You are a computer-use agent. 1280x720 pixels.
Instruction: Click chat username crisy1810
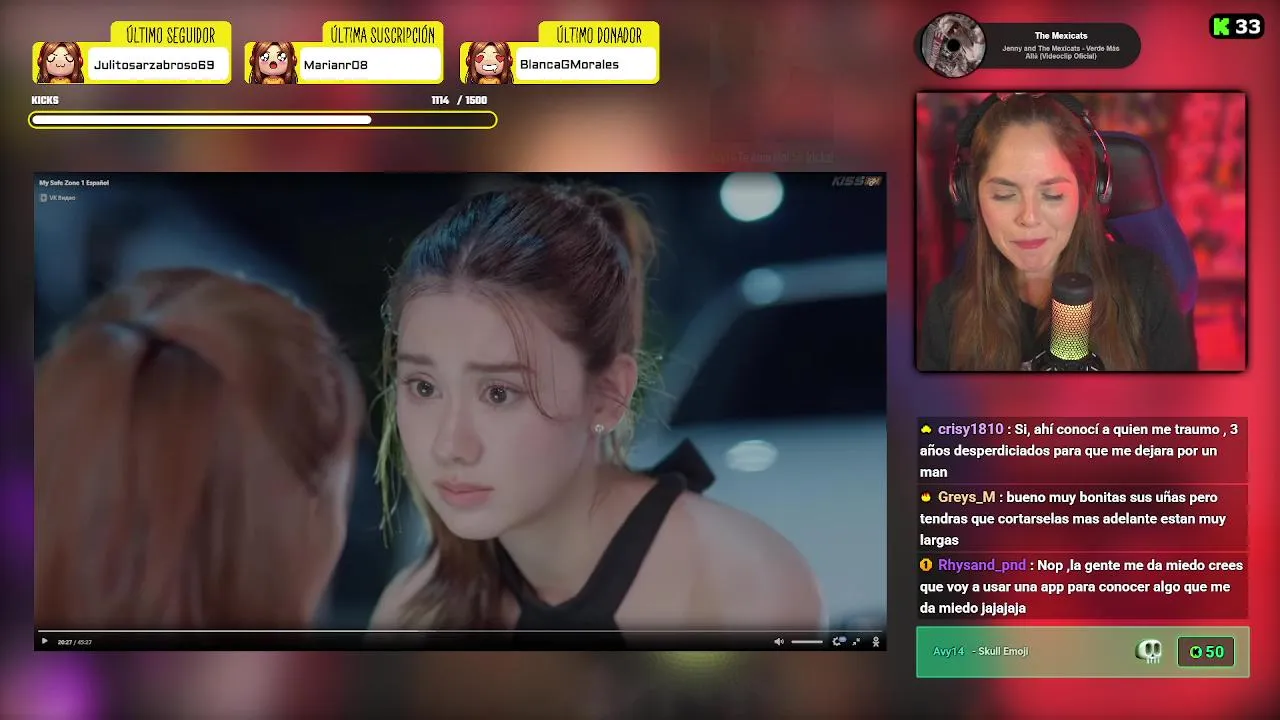[x=970, y=429]
